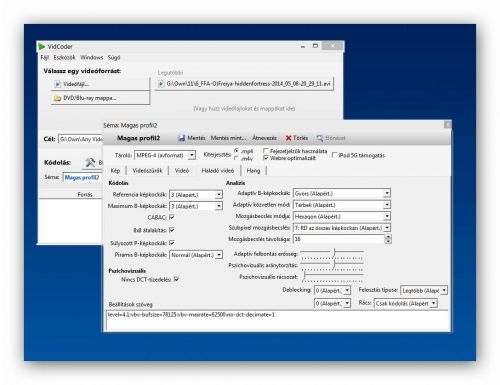Click the green VidCoder logo icon
This screenshot has height=385, width=500.
pos(42,46)
